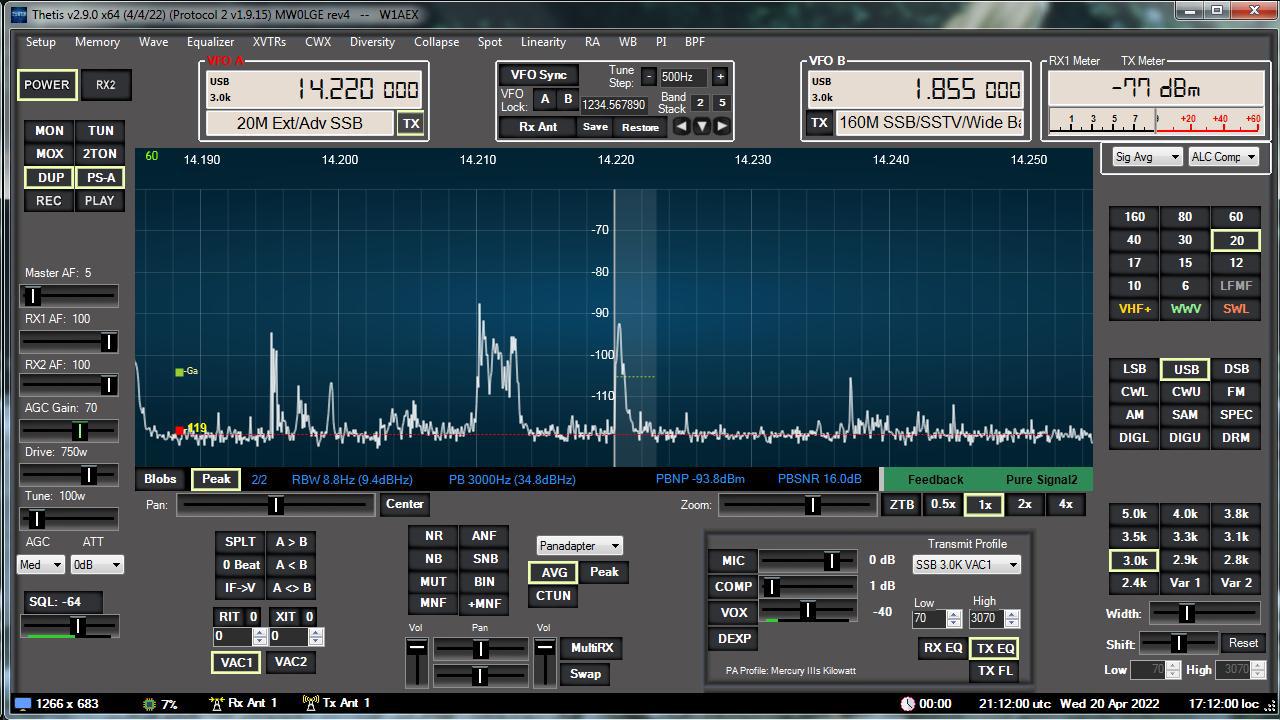Click the Center pan button
Image resolution: width=1280 pixels, height=720 pixels.
pos(404,504)
